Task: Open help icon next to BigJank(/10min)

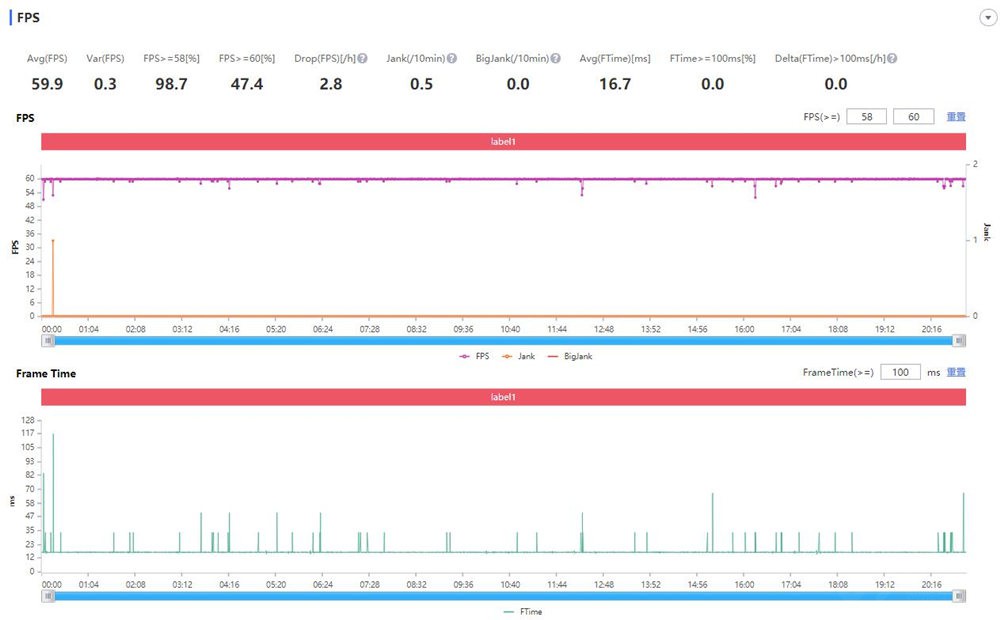Action: point(555,58)
